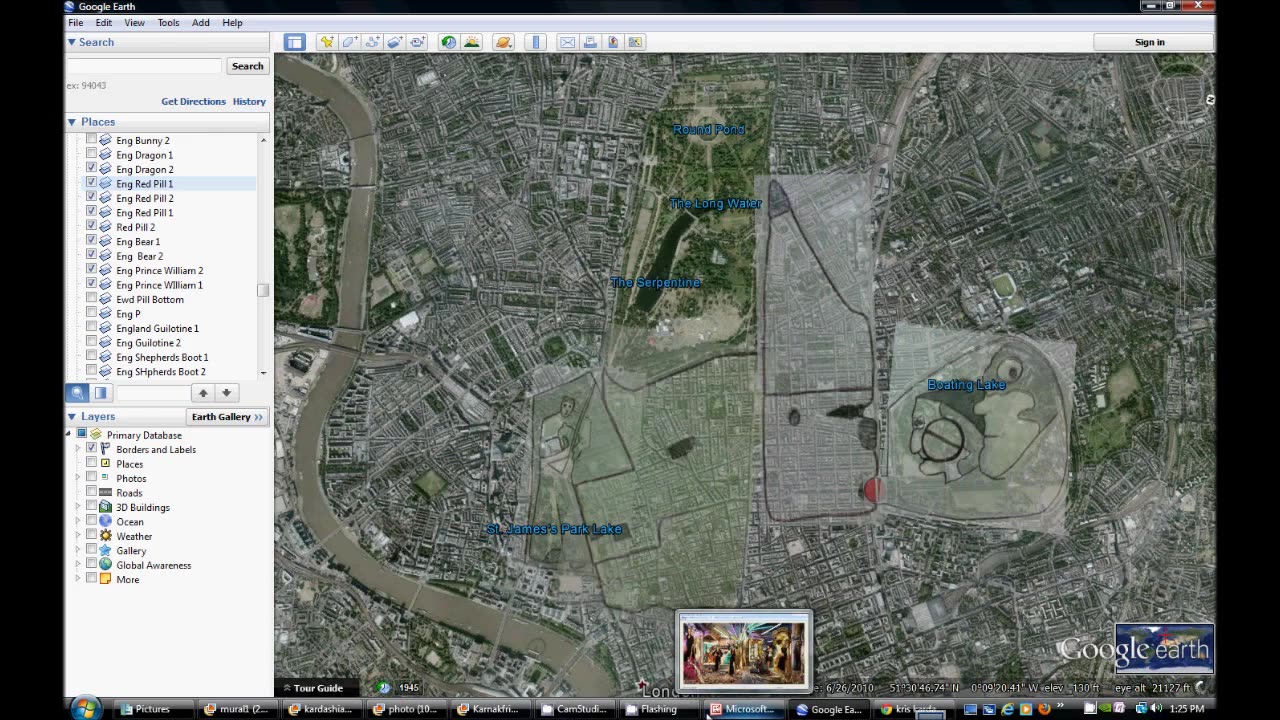Click the Search button
Screen dimensions: 1280x720
coord(247,66)
